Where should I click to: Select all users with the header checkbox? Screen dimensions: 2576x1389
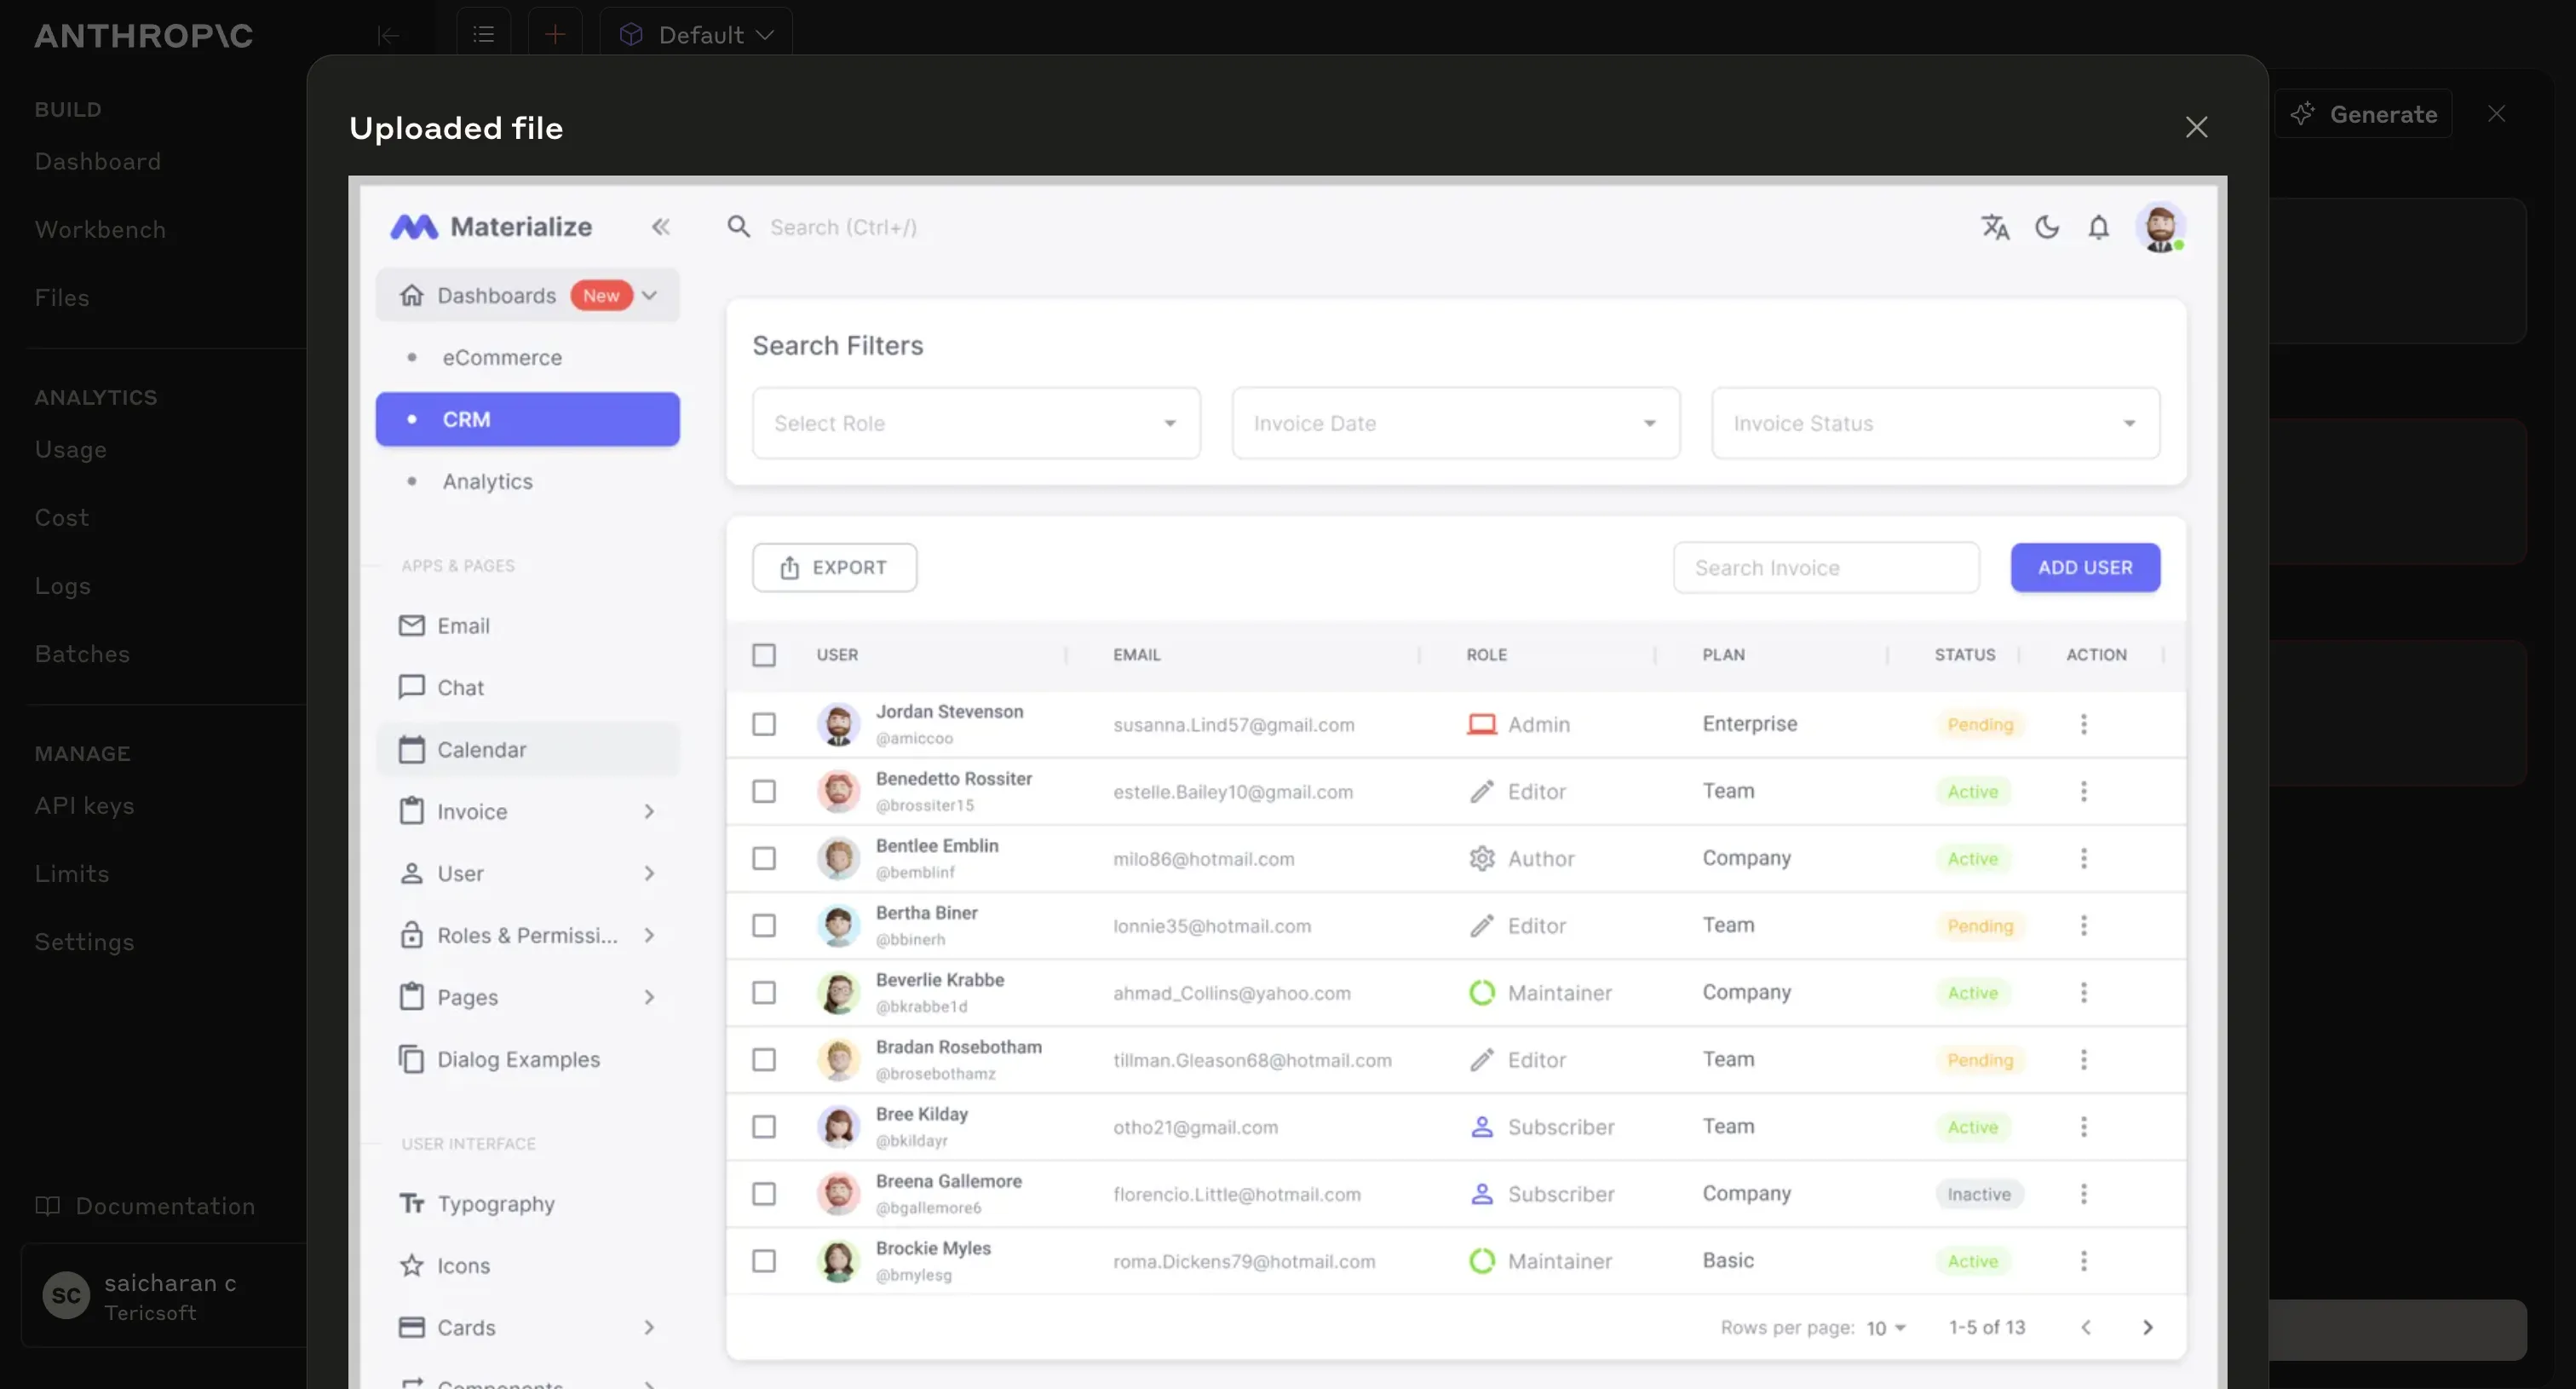pos(764,655)
